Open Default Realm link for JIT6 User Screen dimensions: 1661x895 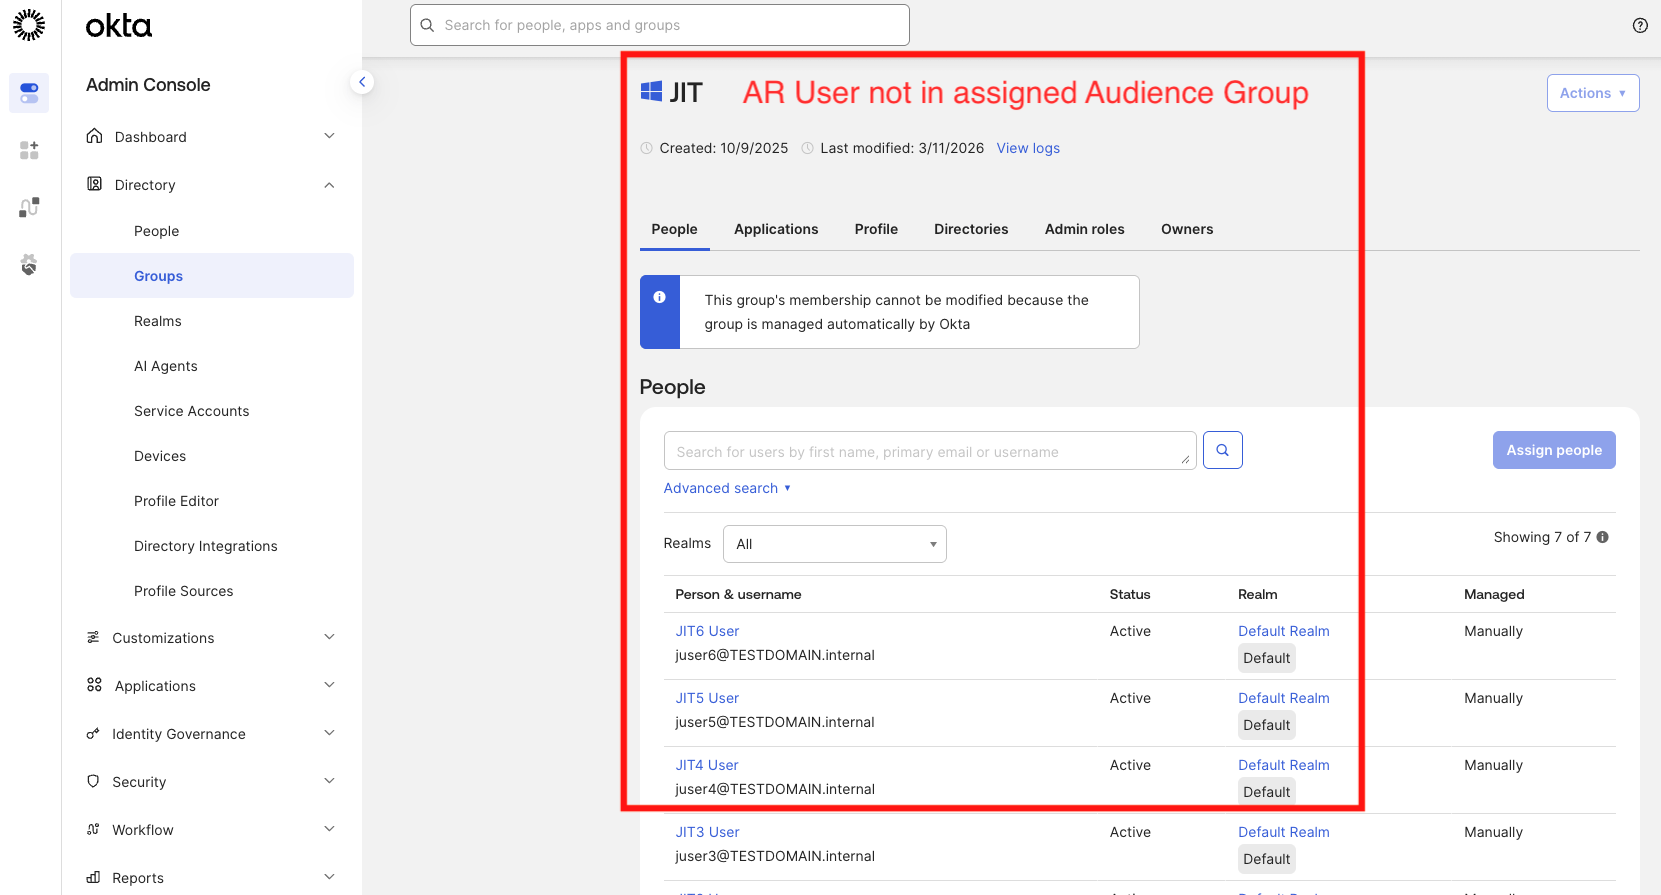(1284, 631)
